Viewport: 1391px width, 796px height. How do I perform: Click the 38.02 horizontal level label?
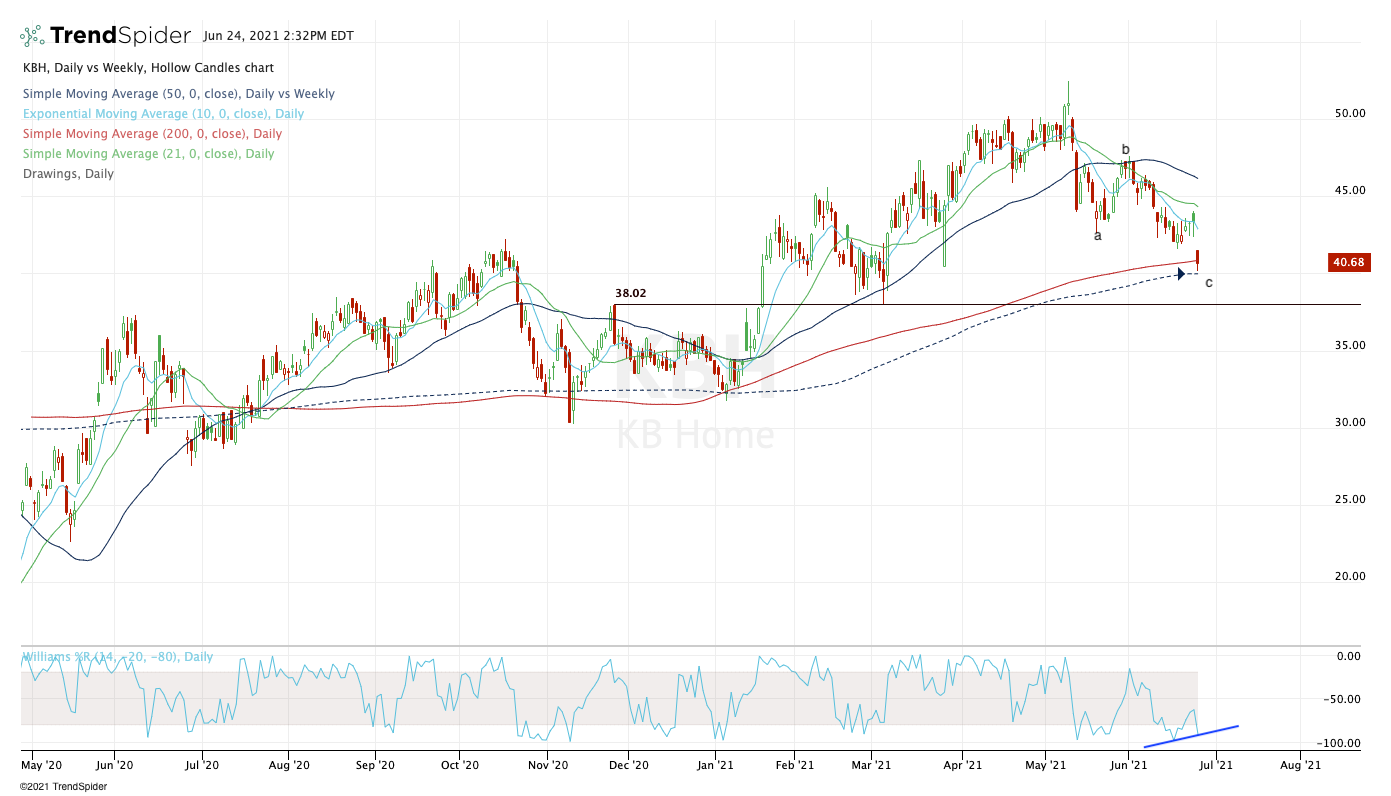pyautogui.click(x=630, y=294)
